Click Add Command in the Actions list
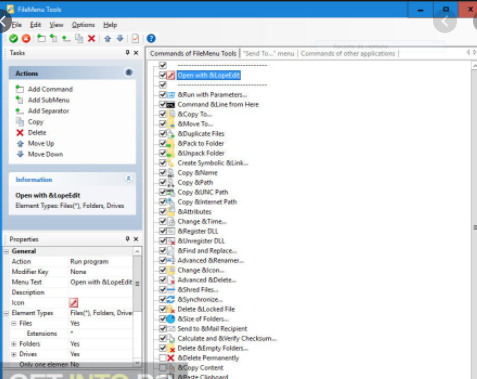Screen dimensions: 477x379 click(50, 89)
